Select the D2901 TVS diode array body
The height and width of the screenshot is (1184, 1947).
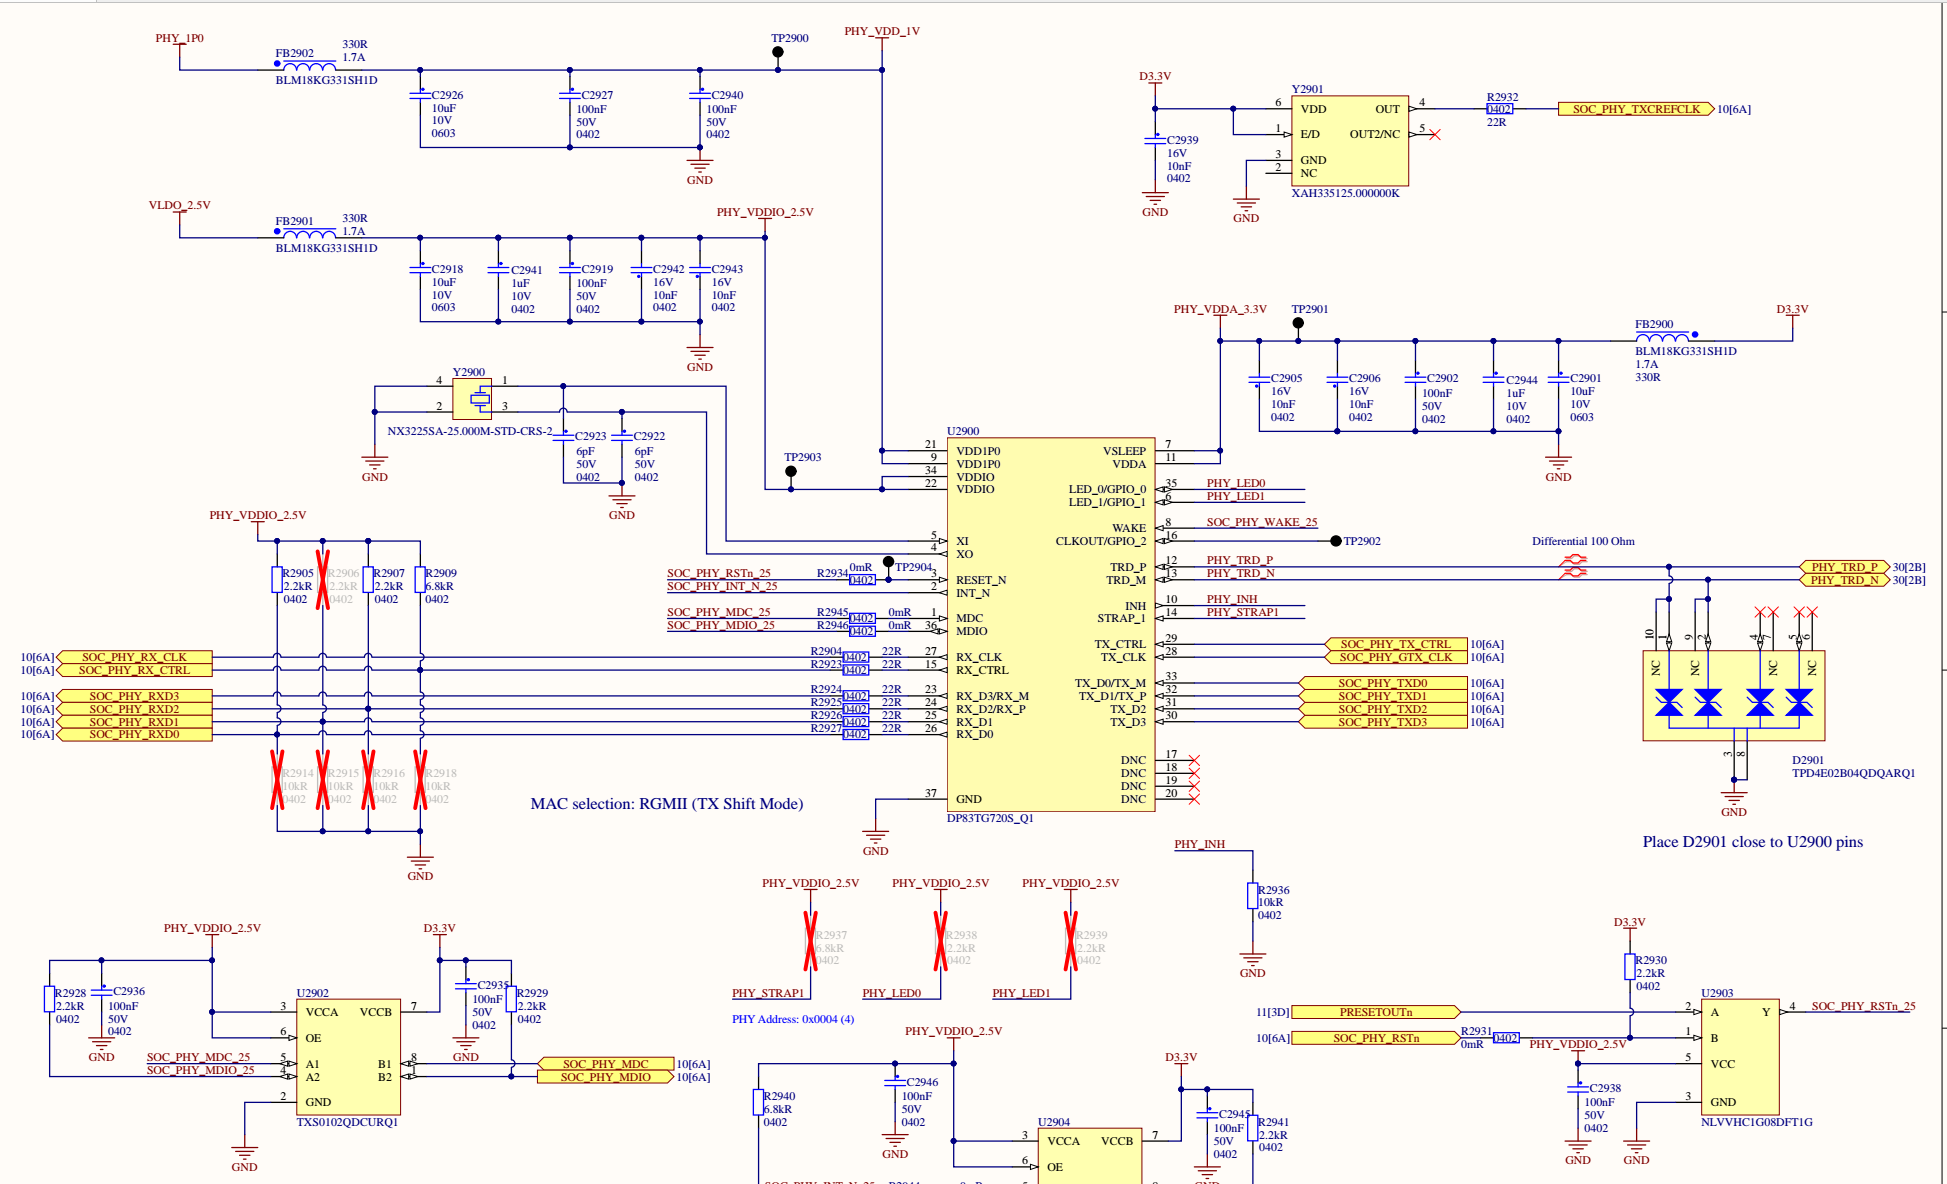[1734, 696]
